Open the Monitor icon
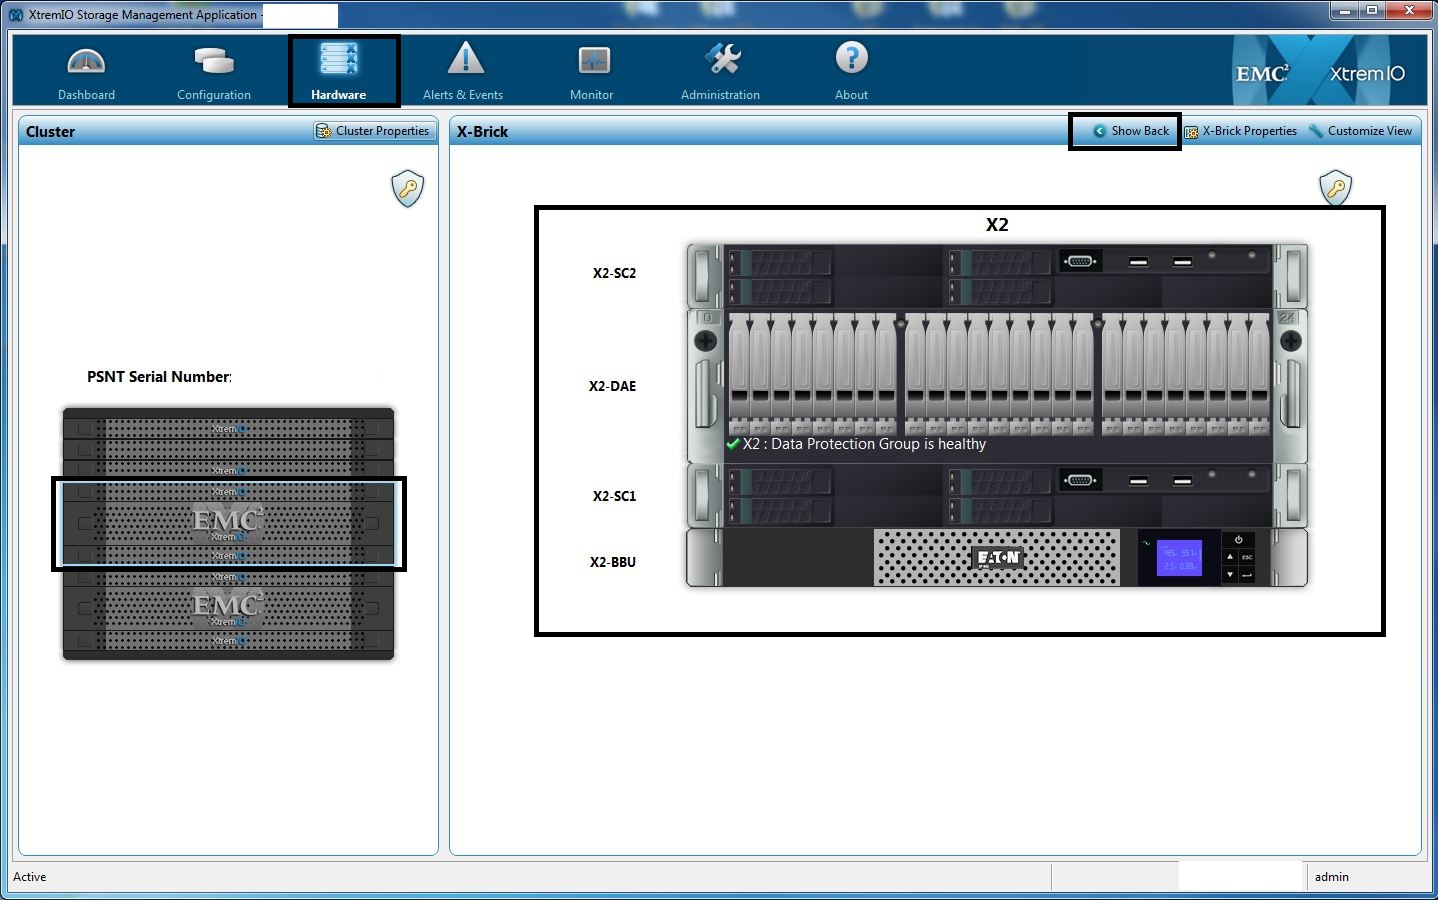This screenshot has height=900, width=1438. point(593,61)
